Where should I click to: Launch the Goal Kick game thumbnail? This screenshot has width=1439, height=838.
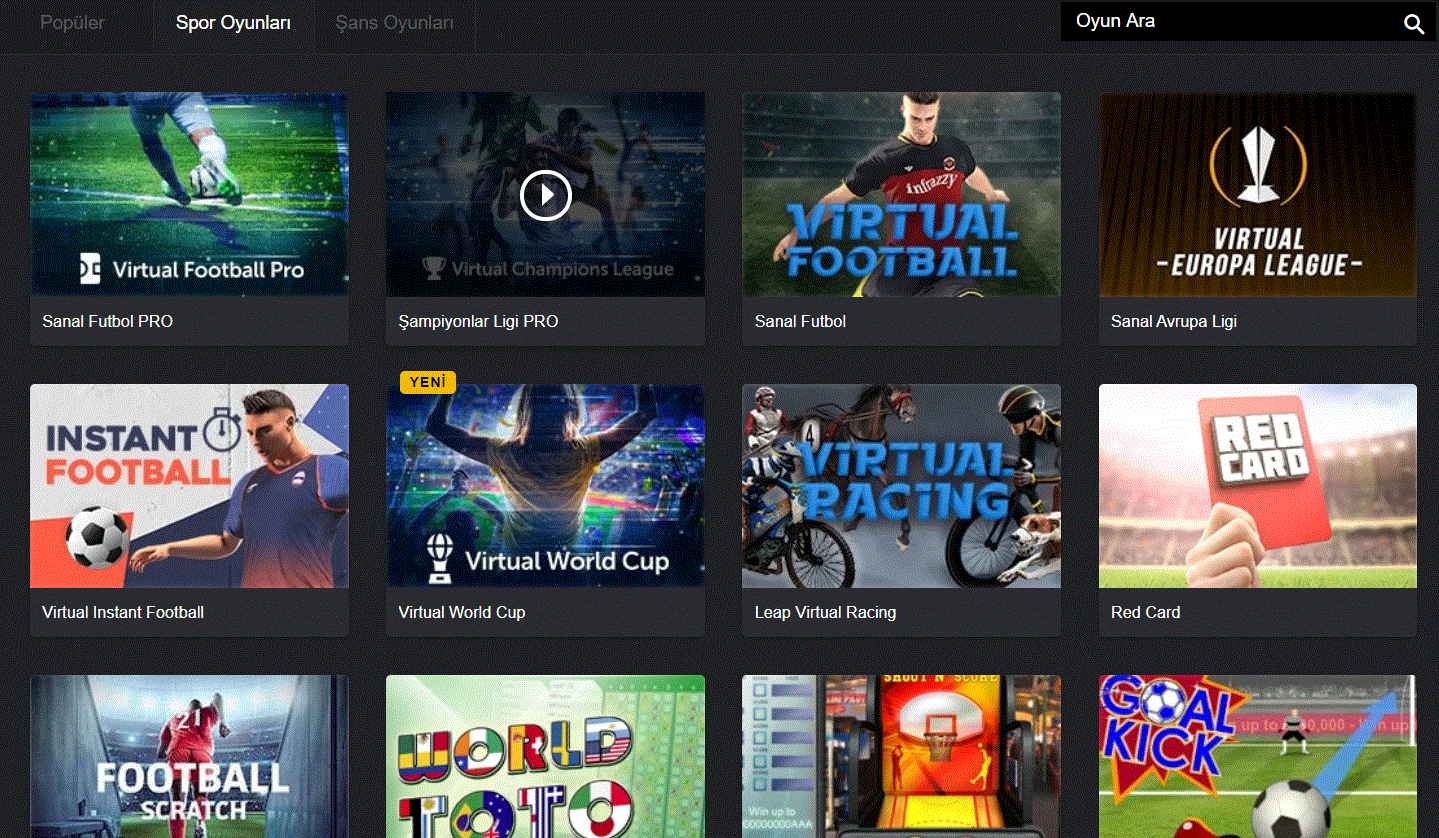[1257, 756]
